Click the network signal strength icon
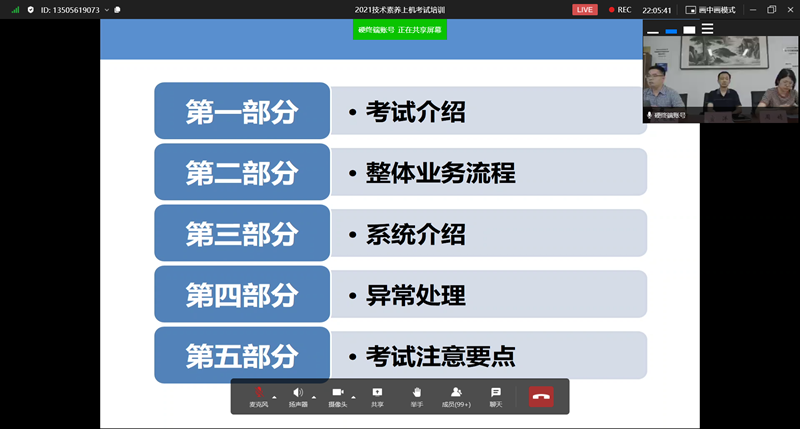The height and width of the screenshot is (429, 800). pyautogui.click(x=15, y=9)
